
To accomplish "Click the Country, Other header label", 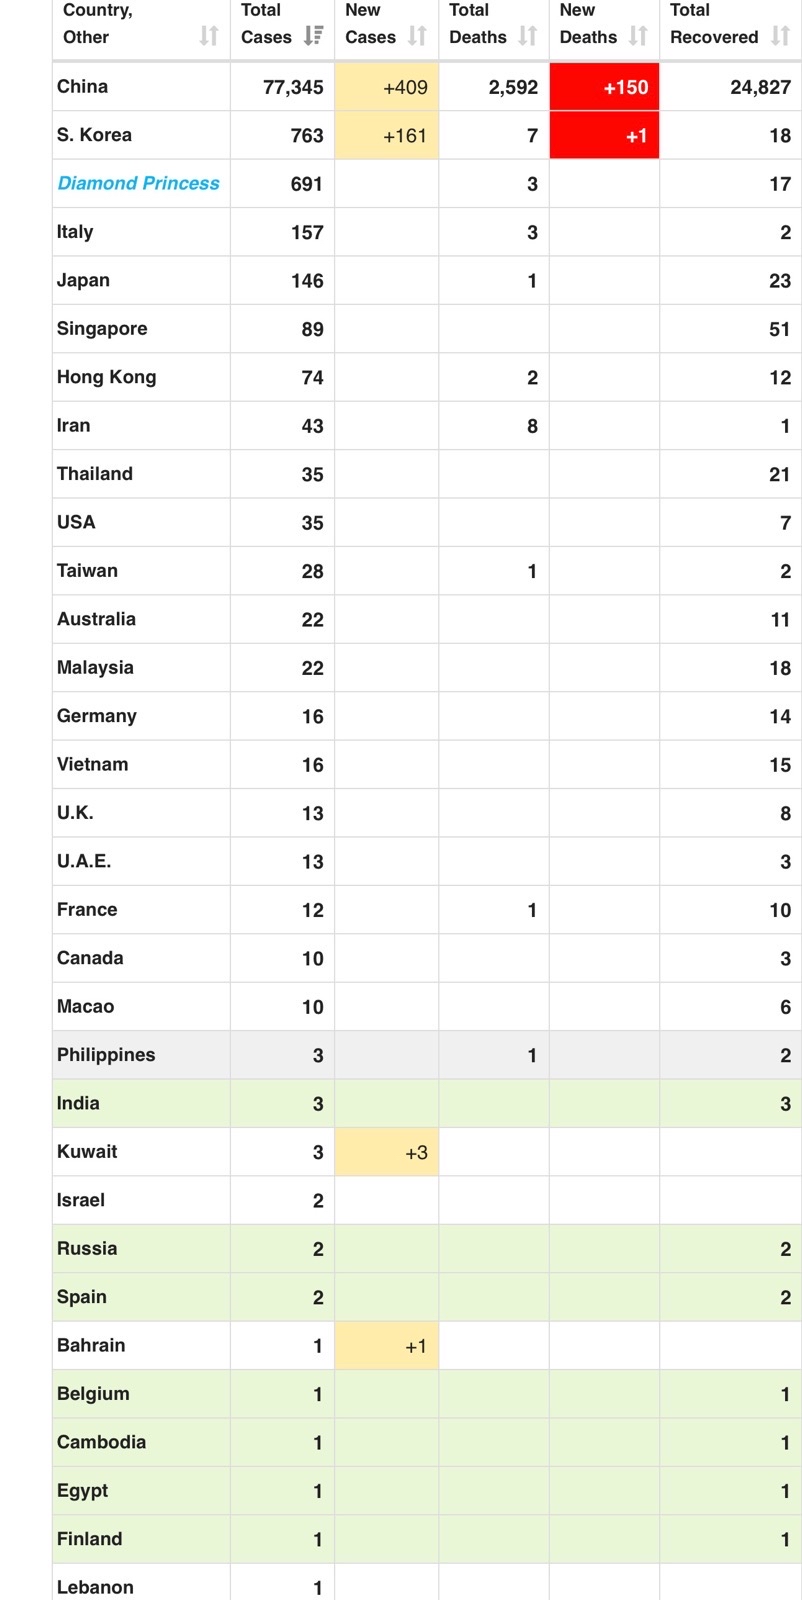I will coord(97,24).
